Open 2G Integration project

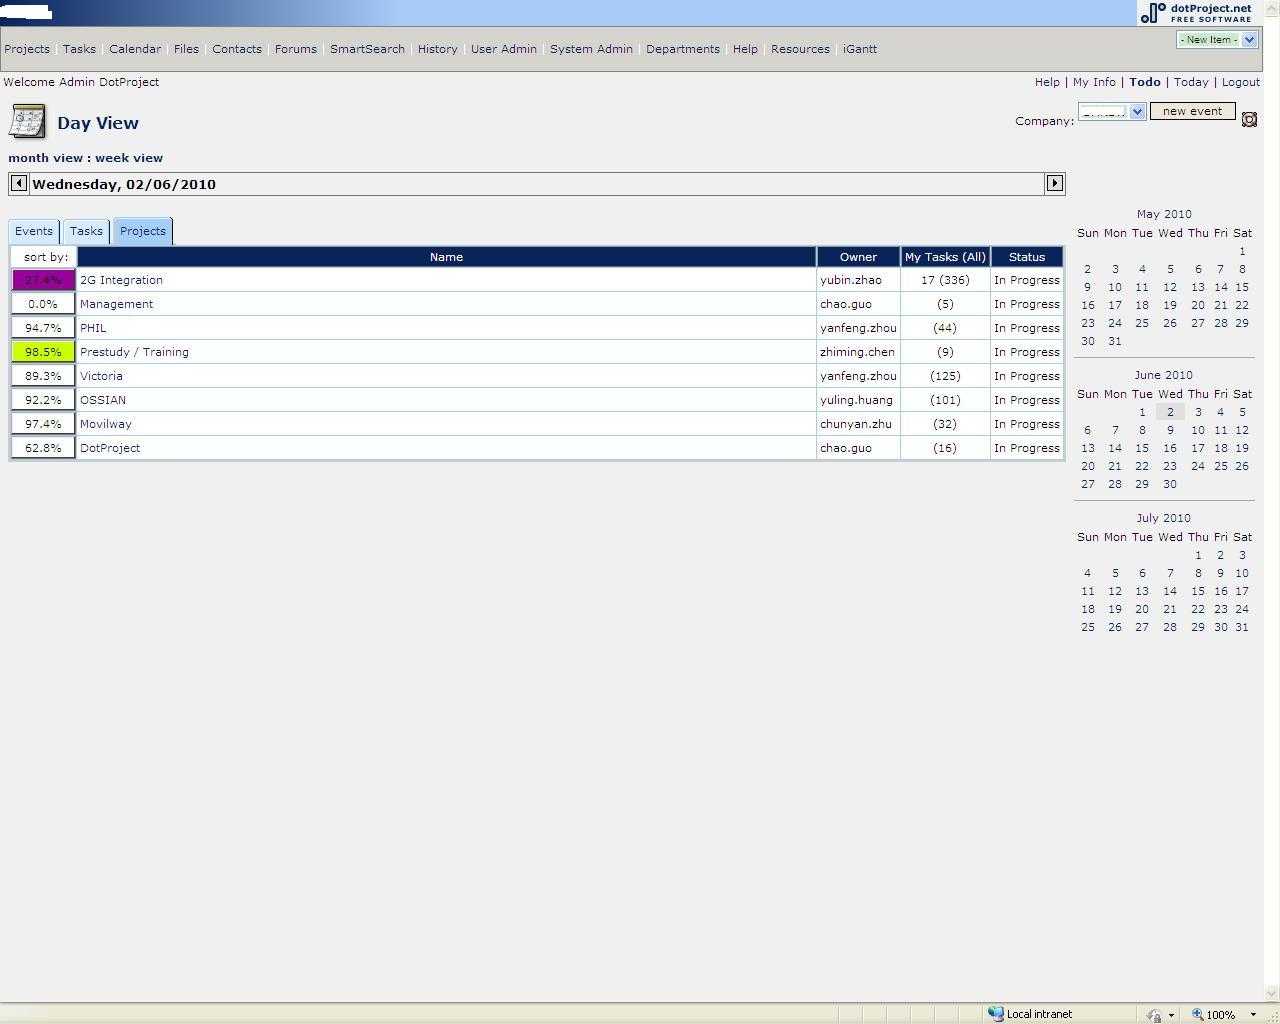click(x=121, y=280)
